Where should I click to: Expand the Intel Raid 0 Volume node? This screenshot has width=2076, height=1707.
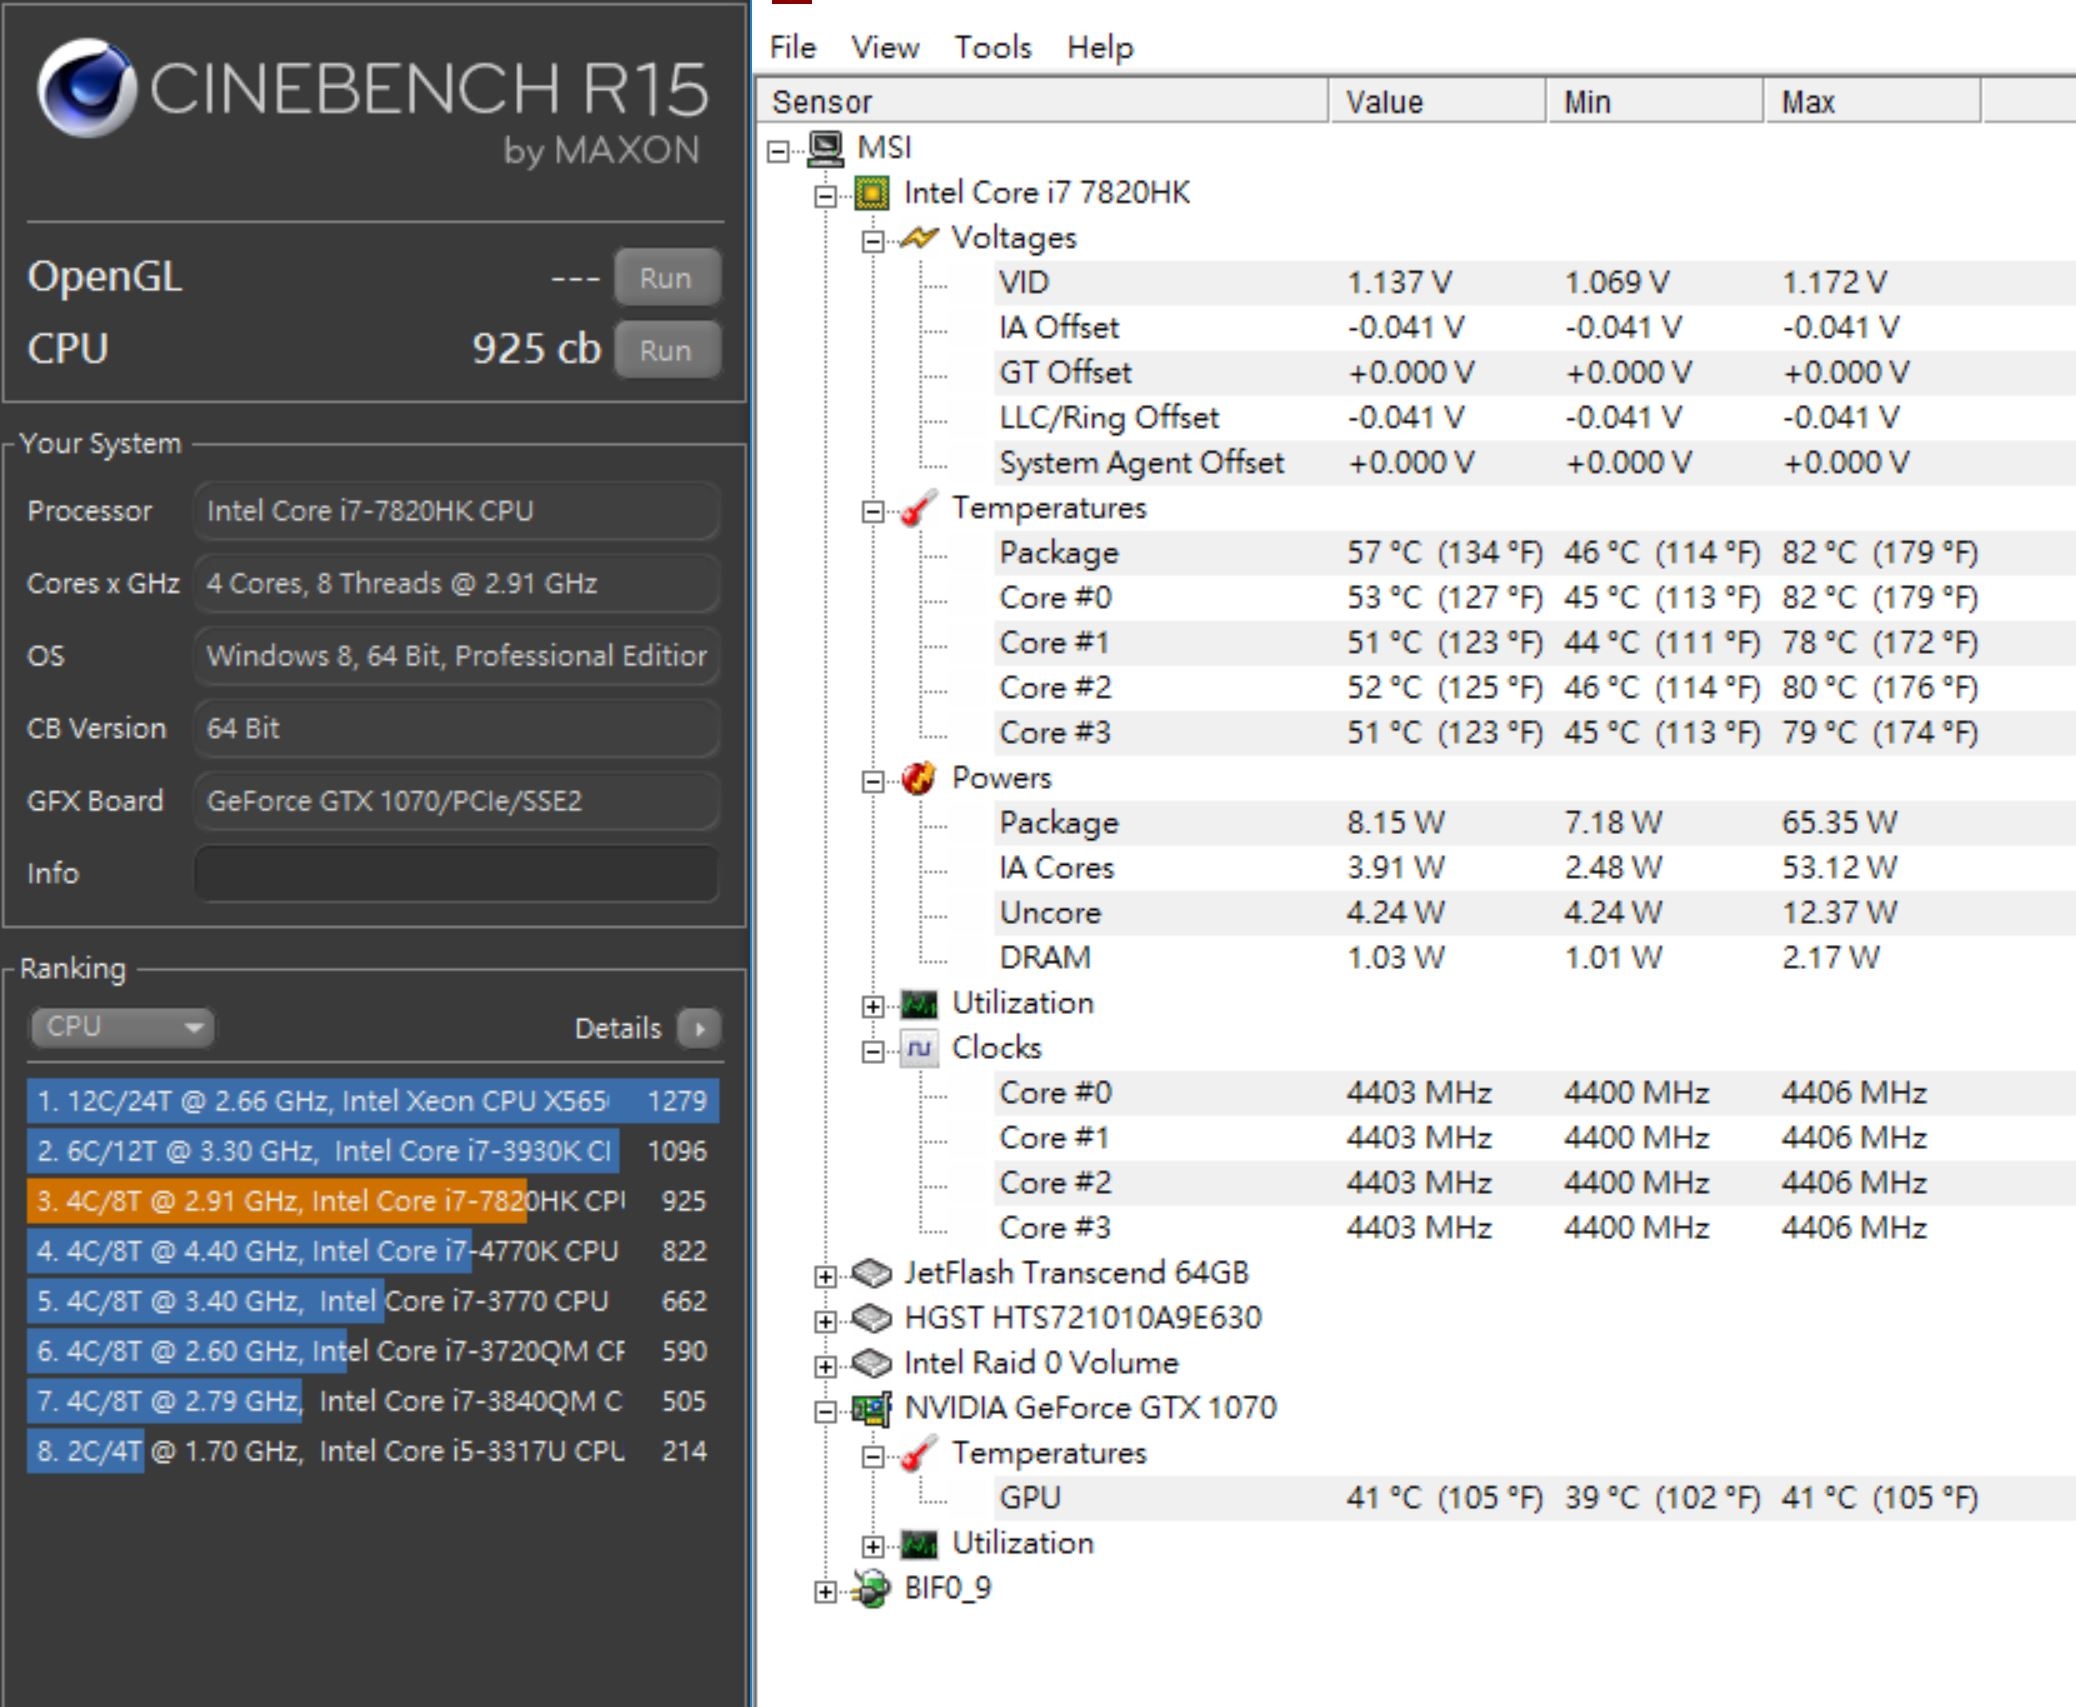pos(826,1366)
